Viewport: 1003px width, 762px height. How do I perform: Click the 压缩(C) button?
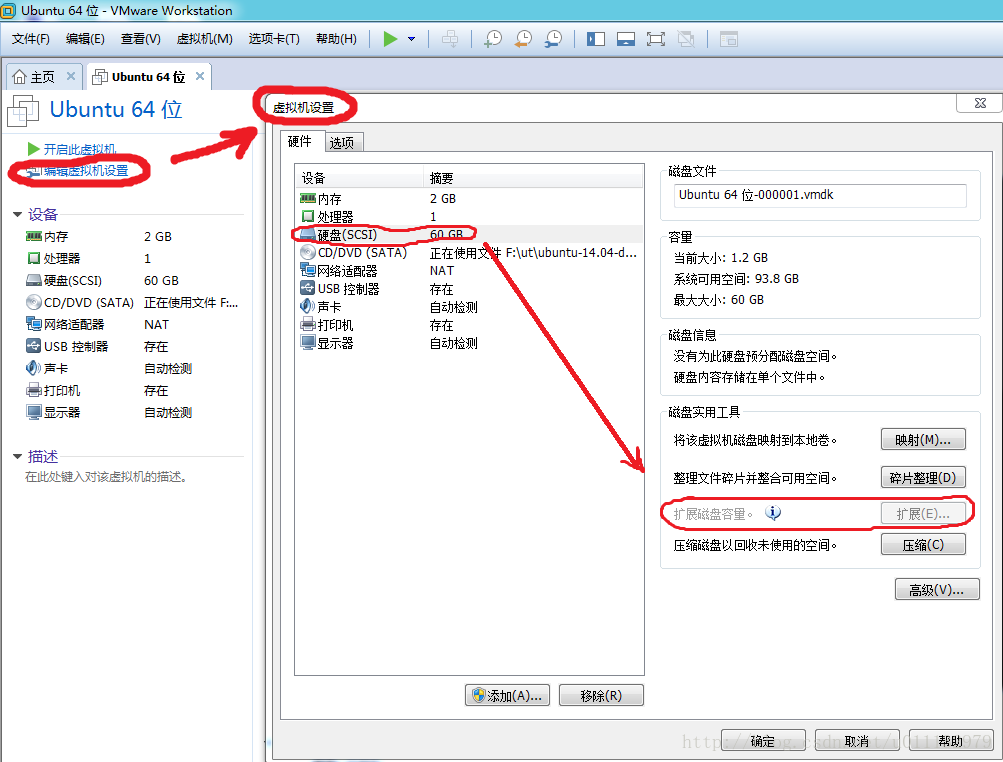922,545
